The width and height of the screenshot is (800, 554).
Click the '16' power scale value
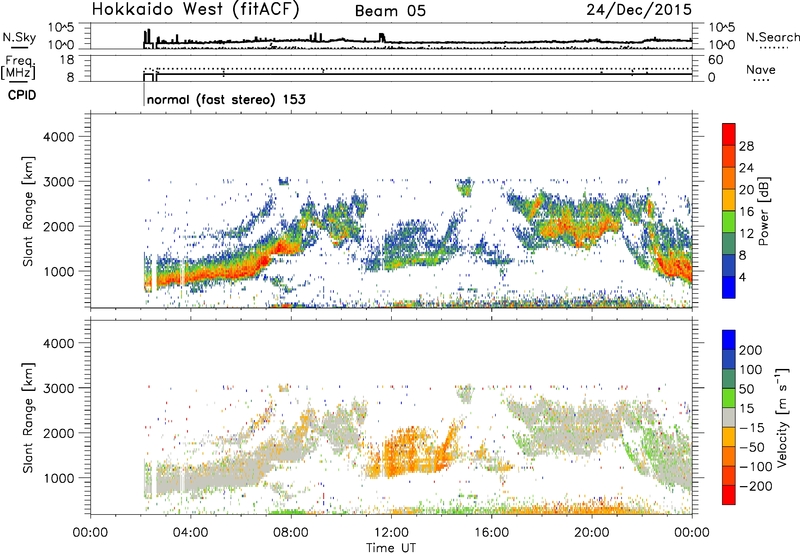click(x=746, y=212)
